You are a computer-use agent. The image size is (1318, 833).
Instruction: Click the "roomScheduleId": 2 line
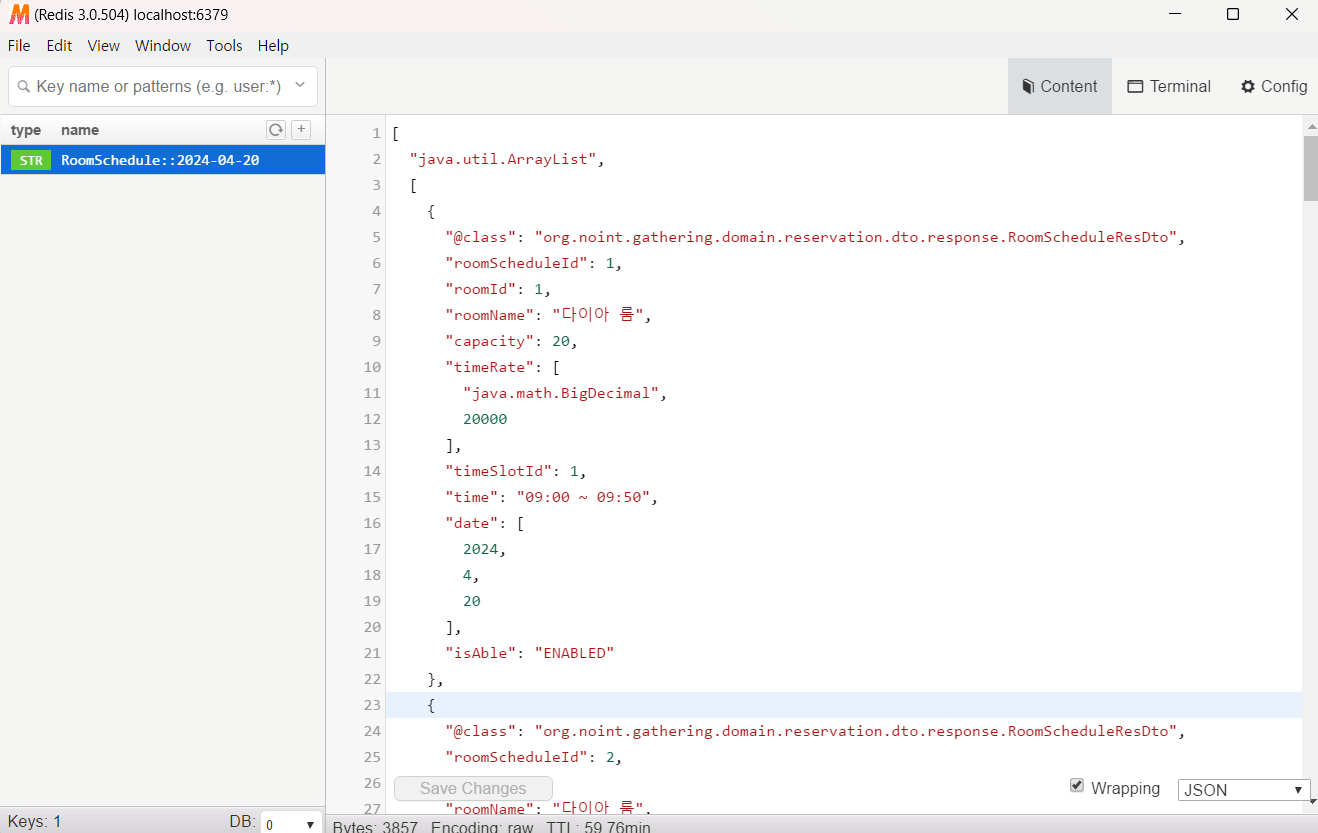(534, 757)
